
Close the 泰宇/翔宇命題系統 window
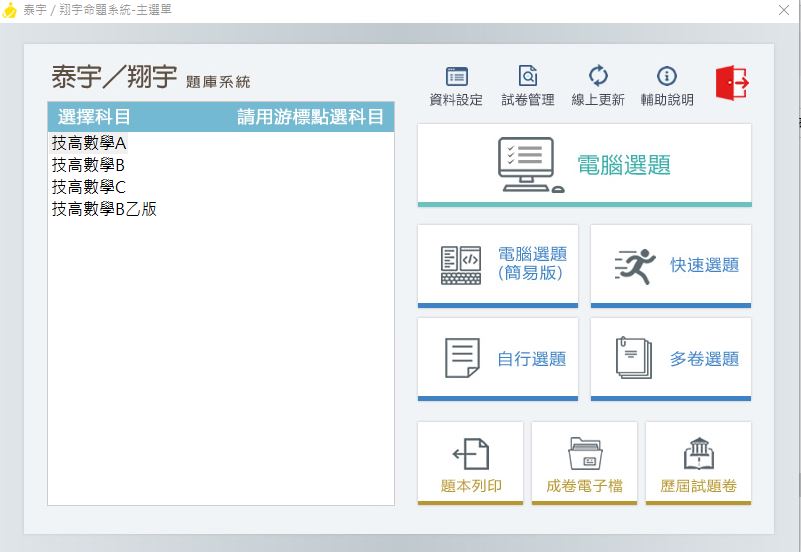783,9
